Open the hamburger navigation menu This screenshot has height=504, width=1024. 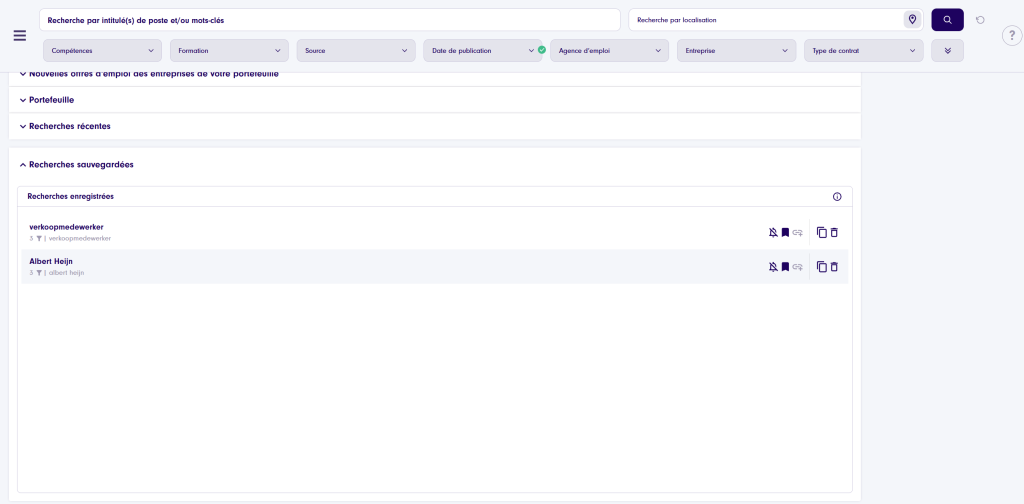19,35
